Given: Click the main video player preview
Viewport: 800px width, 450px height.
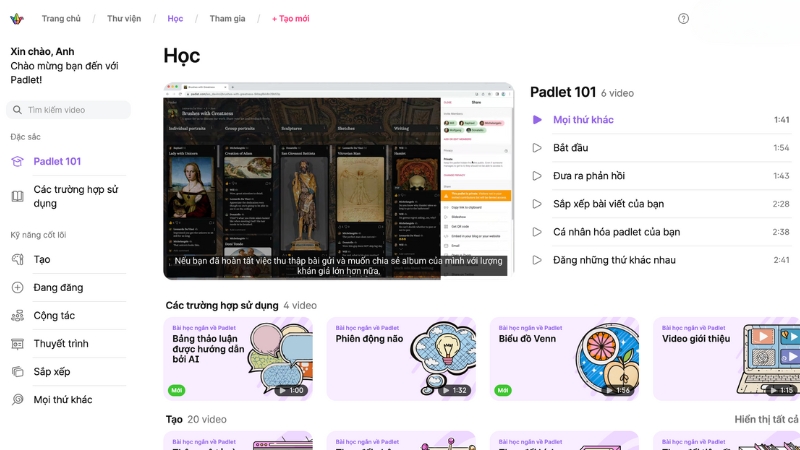Looking at the screenshot, I should click(339, 181).
